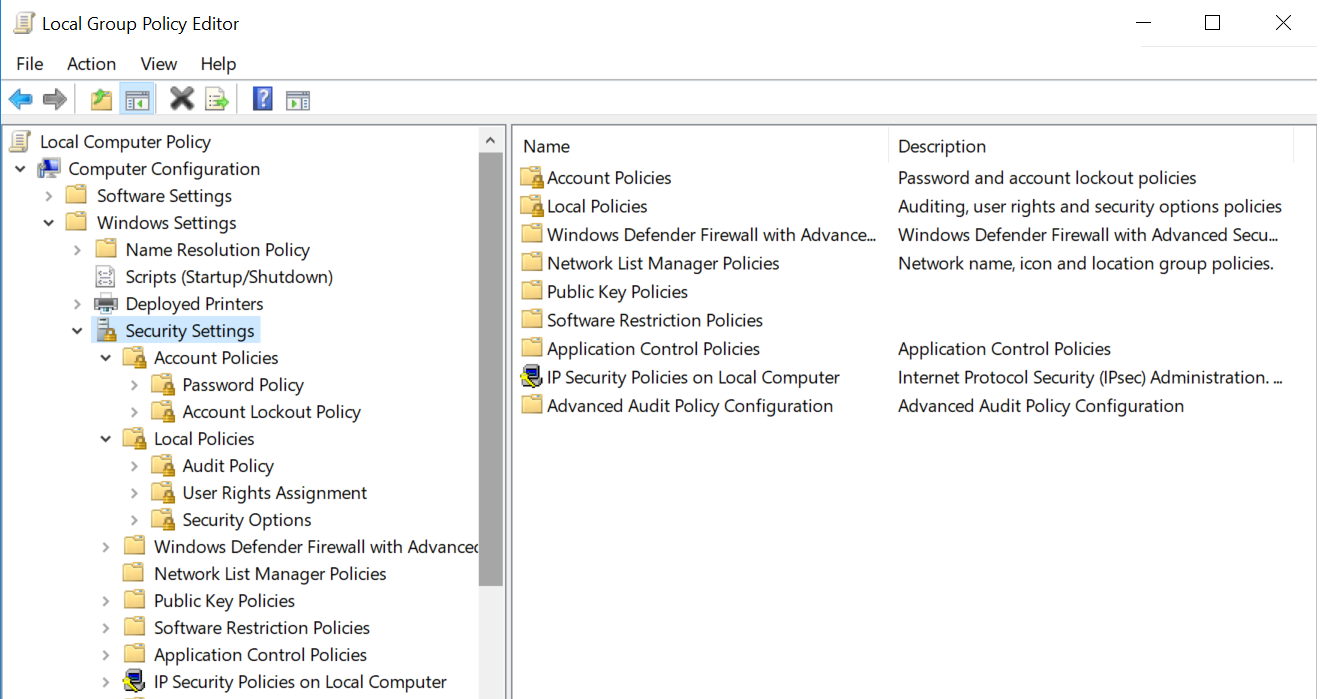Open the File menu
Viewport: 1320px width, 699px height.
[30, 64]
